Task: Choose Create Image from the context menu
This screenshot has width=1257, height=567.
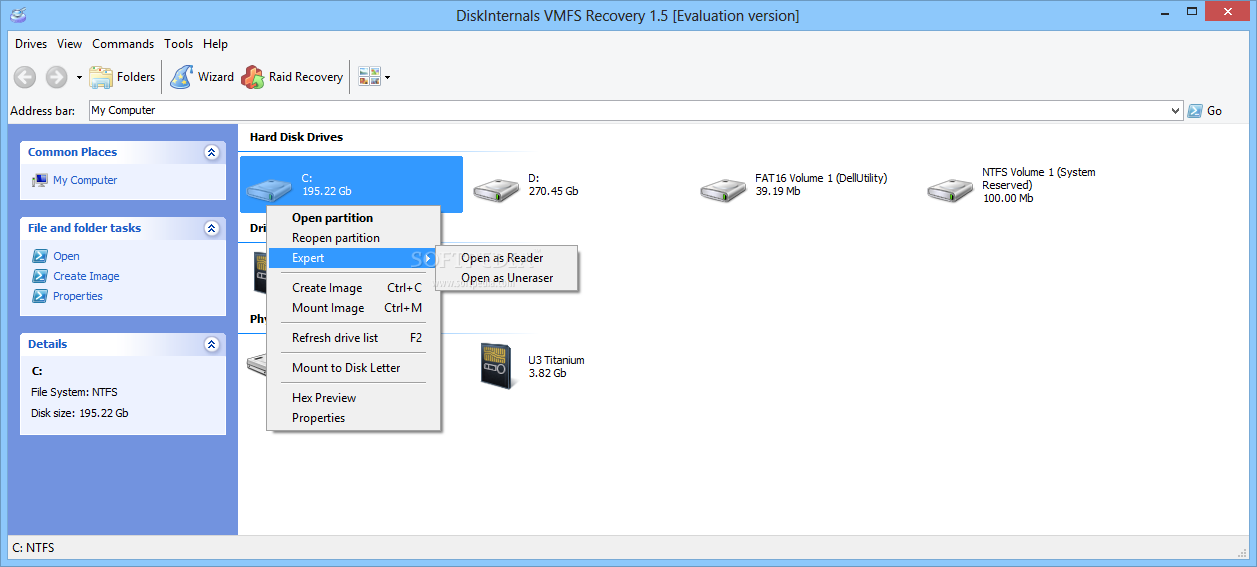Action: click(354, 288)
